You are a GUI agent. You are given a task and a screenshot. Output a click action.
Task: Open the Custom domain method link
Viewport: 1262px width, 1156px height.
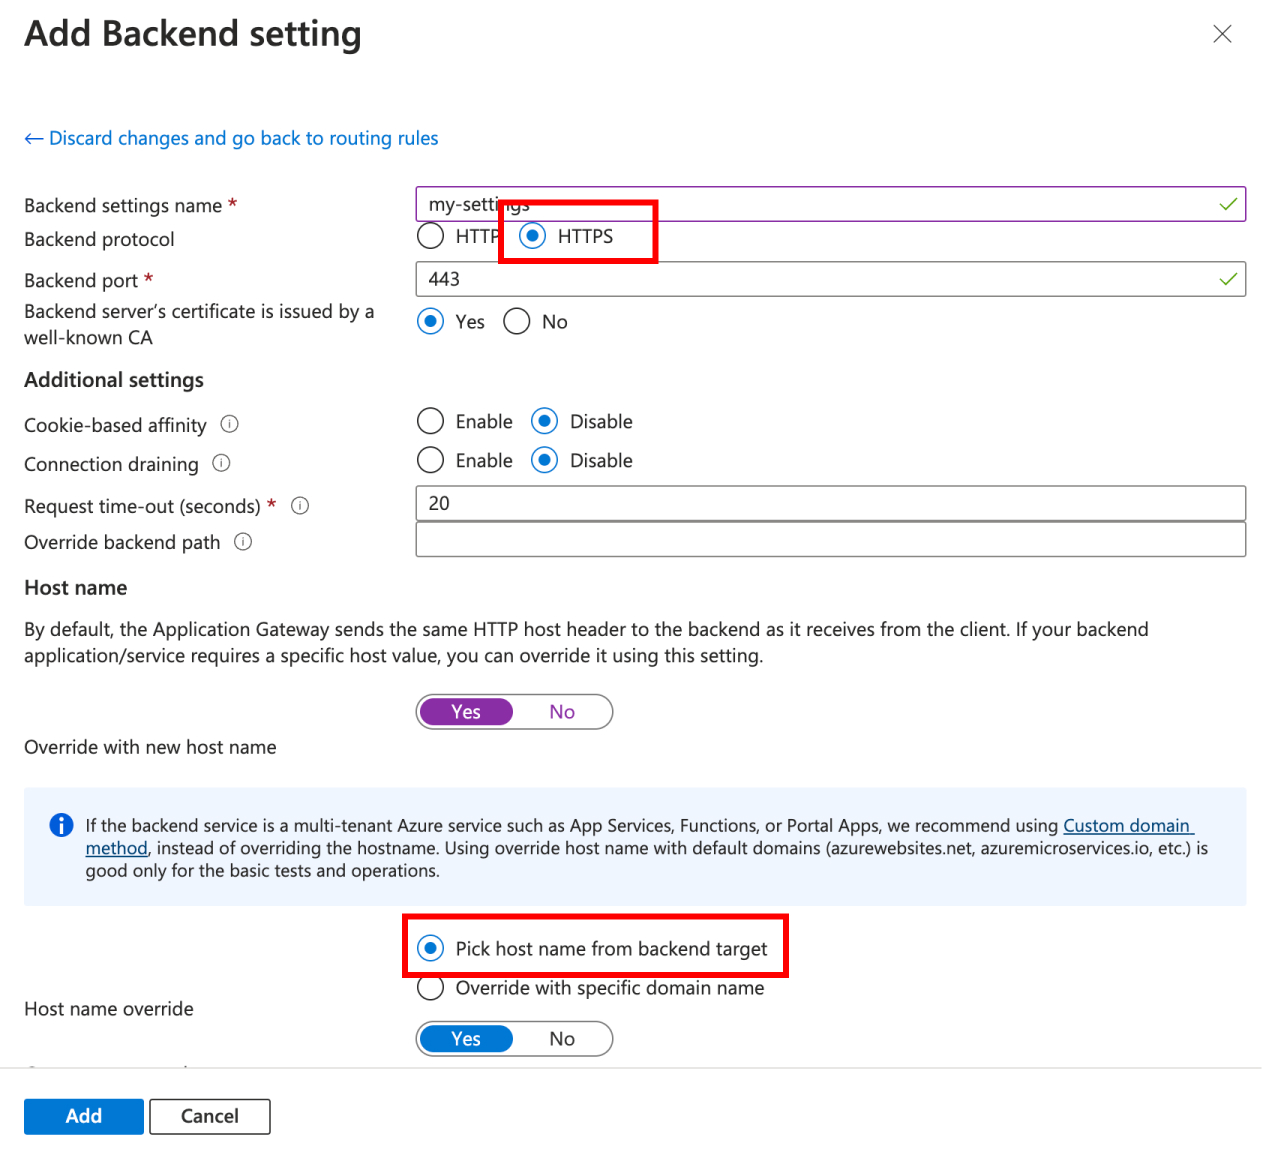[1127, 825]
